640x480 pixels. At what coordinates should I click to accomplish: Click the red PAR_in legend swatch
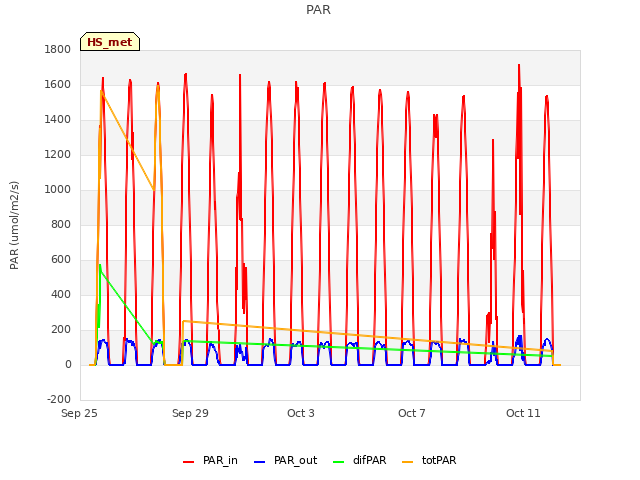coord(189,462)
